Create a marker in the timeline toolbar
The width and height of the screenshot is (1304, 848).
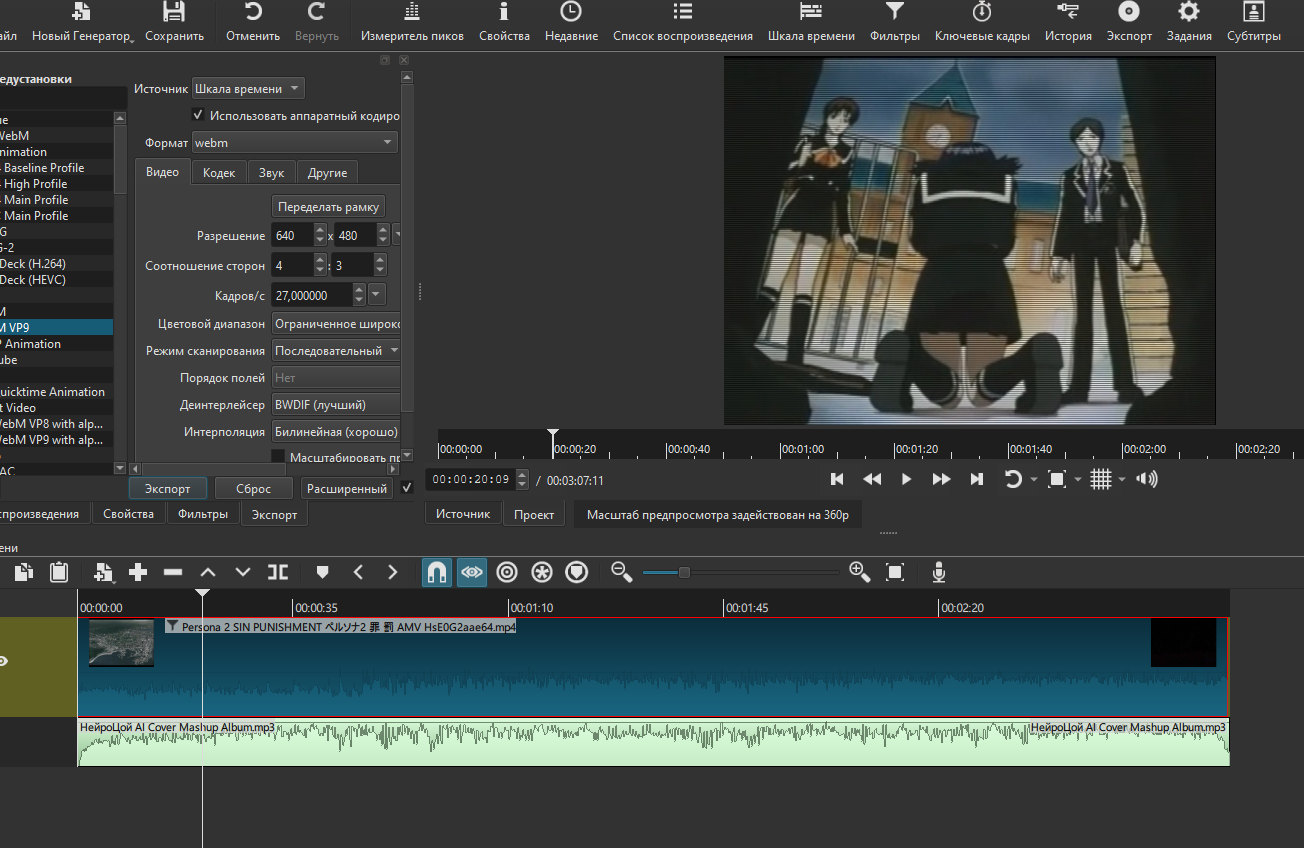[322, 572]
